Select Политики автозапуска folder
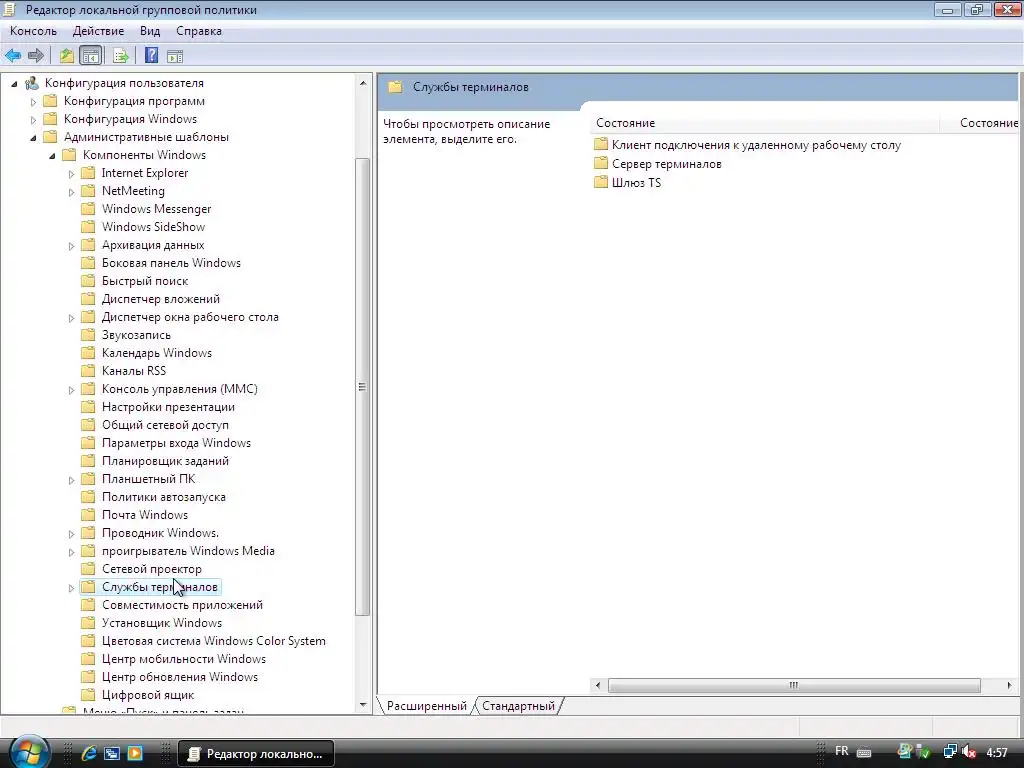The height and width of the screenshot is (768, 1024). click(x=163, y=496)
